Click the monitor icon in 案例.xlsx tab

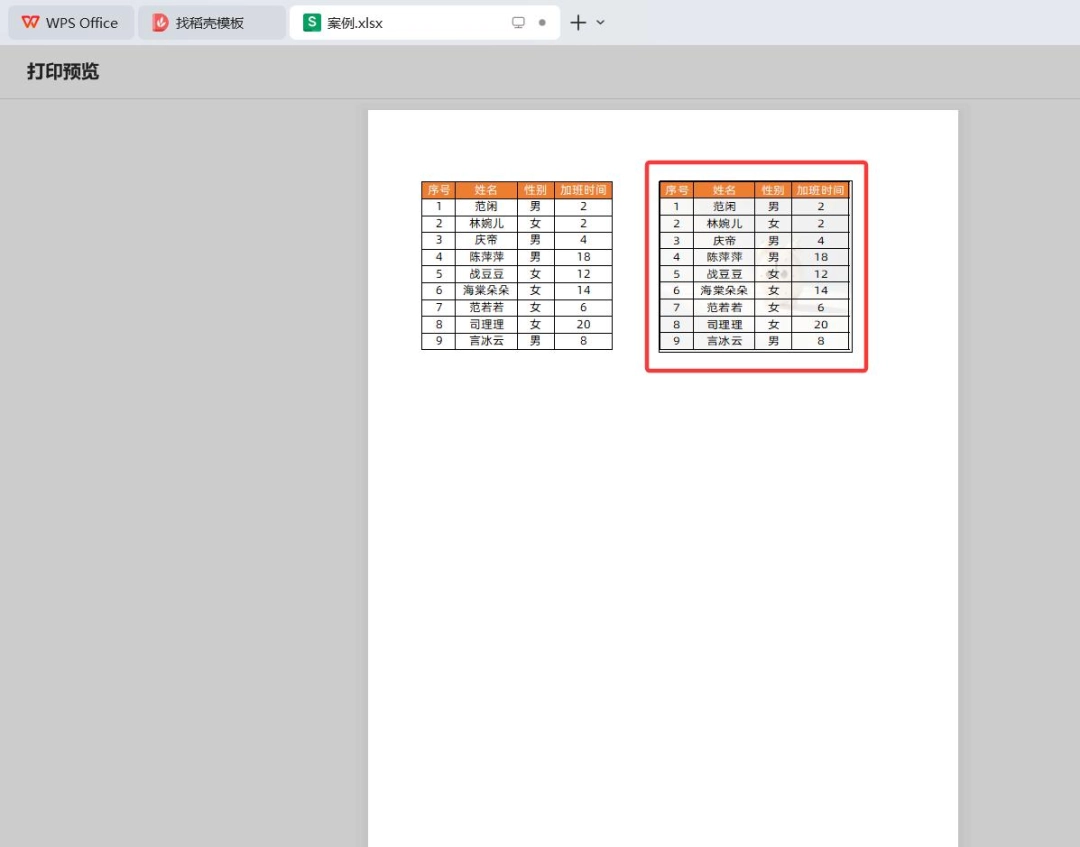518,23
